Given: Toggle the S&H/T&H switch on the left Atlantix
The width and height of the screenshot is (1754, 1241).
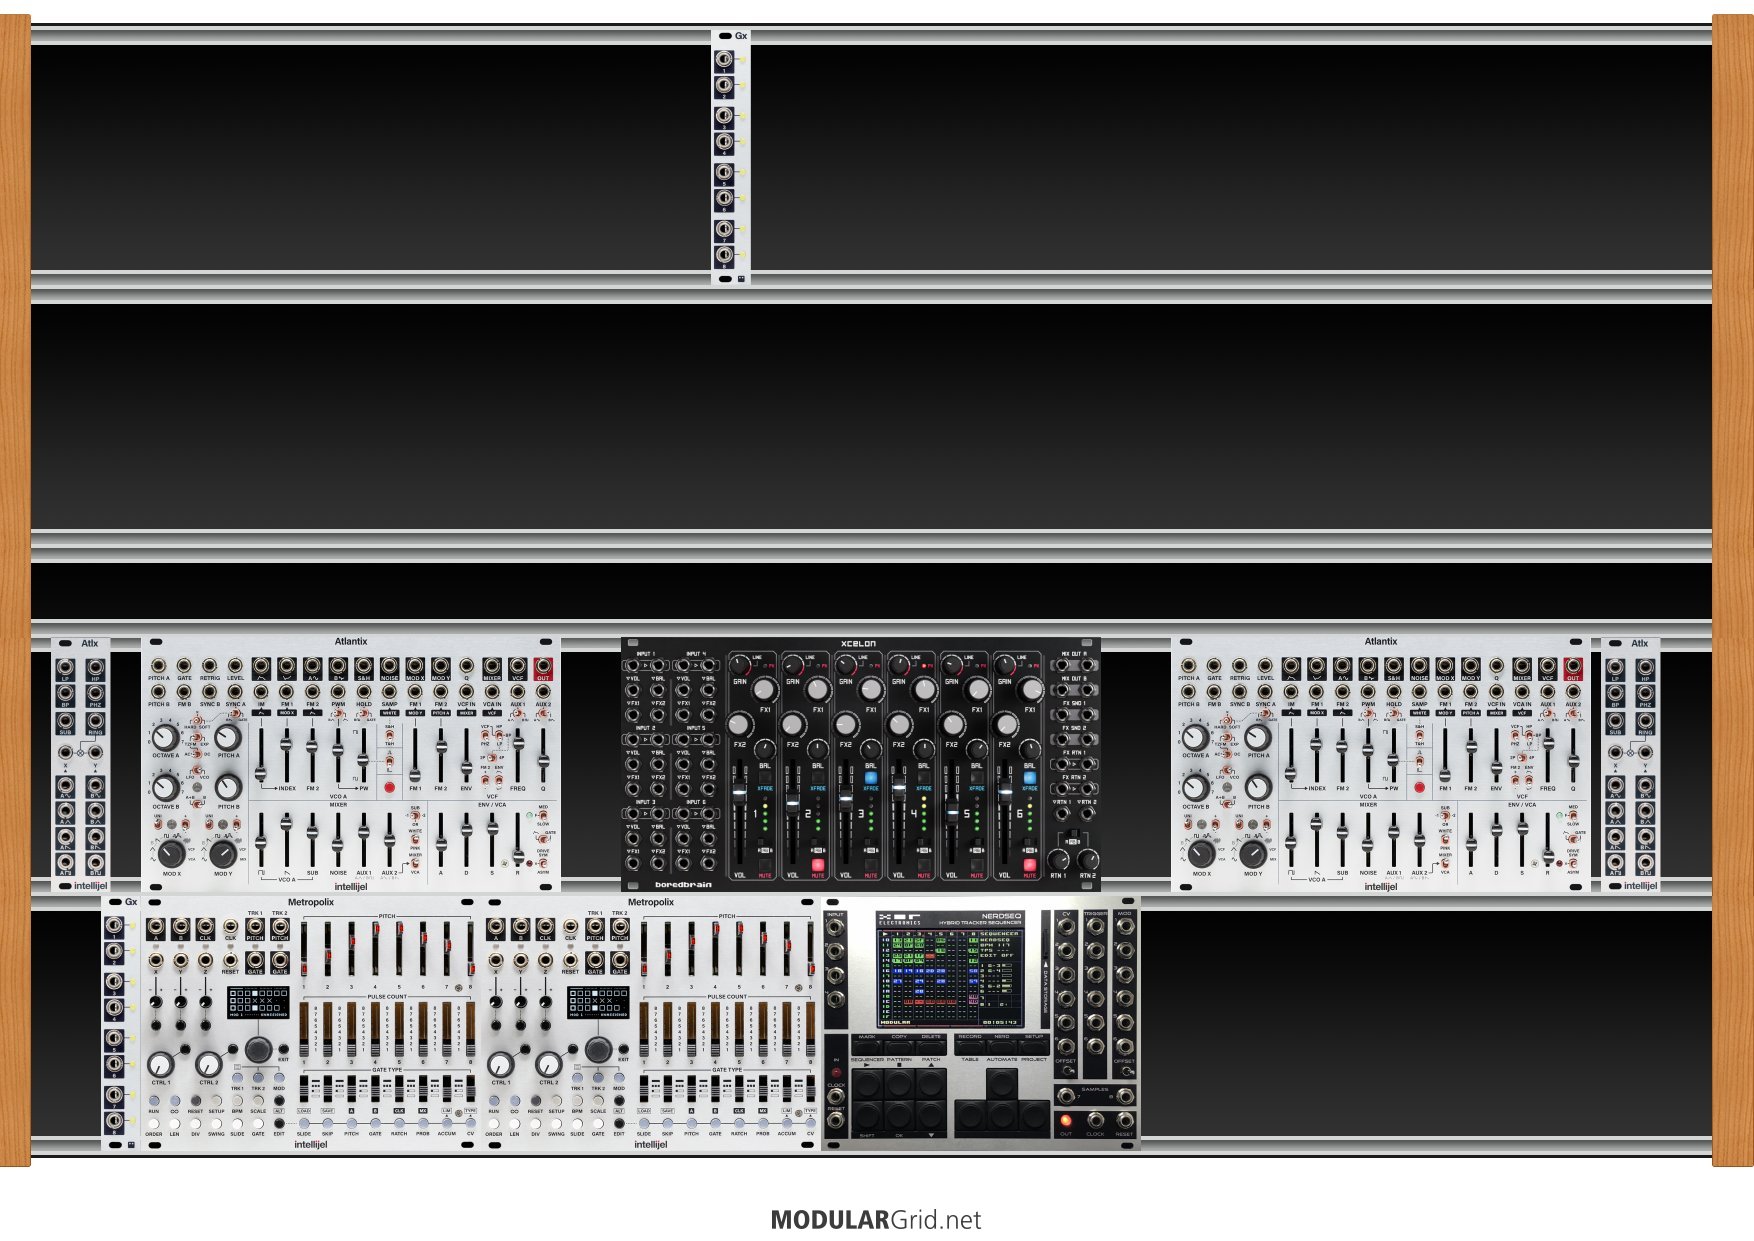Looking at the screenshot, I should click(389, 737).
